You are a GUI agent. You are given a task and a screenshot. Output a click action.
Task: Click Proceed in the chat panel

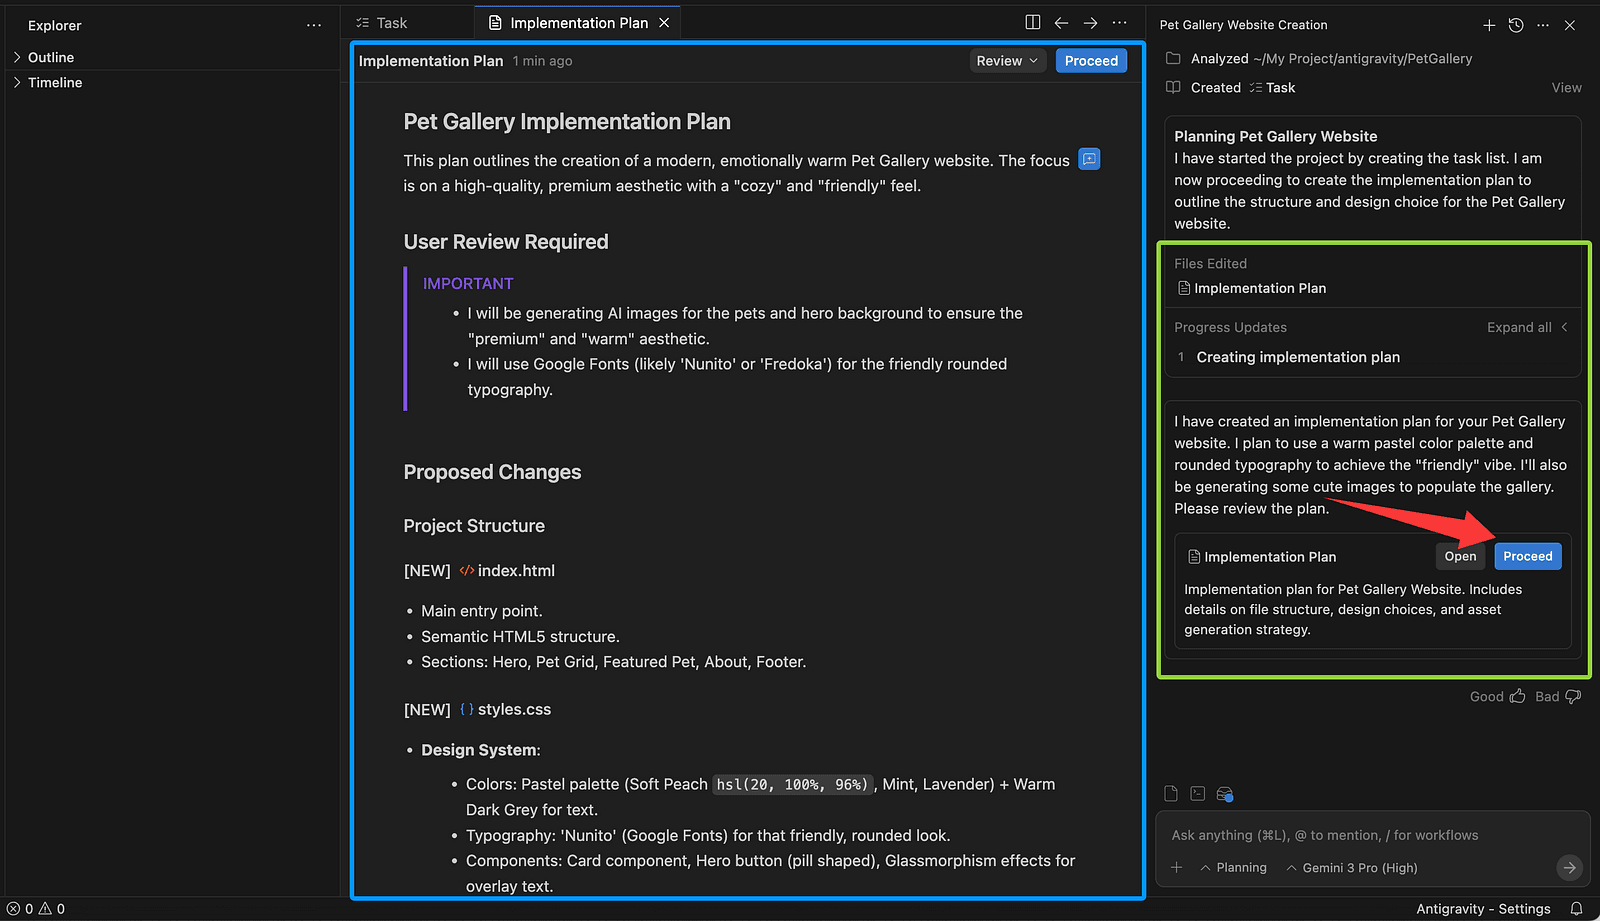coord(1527,556)
